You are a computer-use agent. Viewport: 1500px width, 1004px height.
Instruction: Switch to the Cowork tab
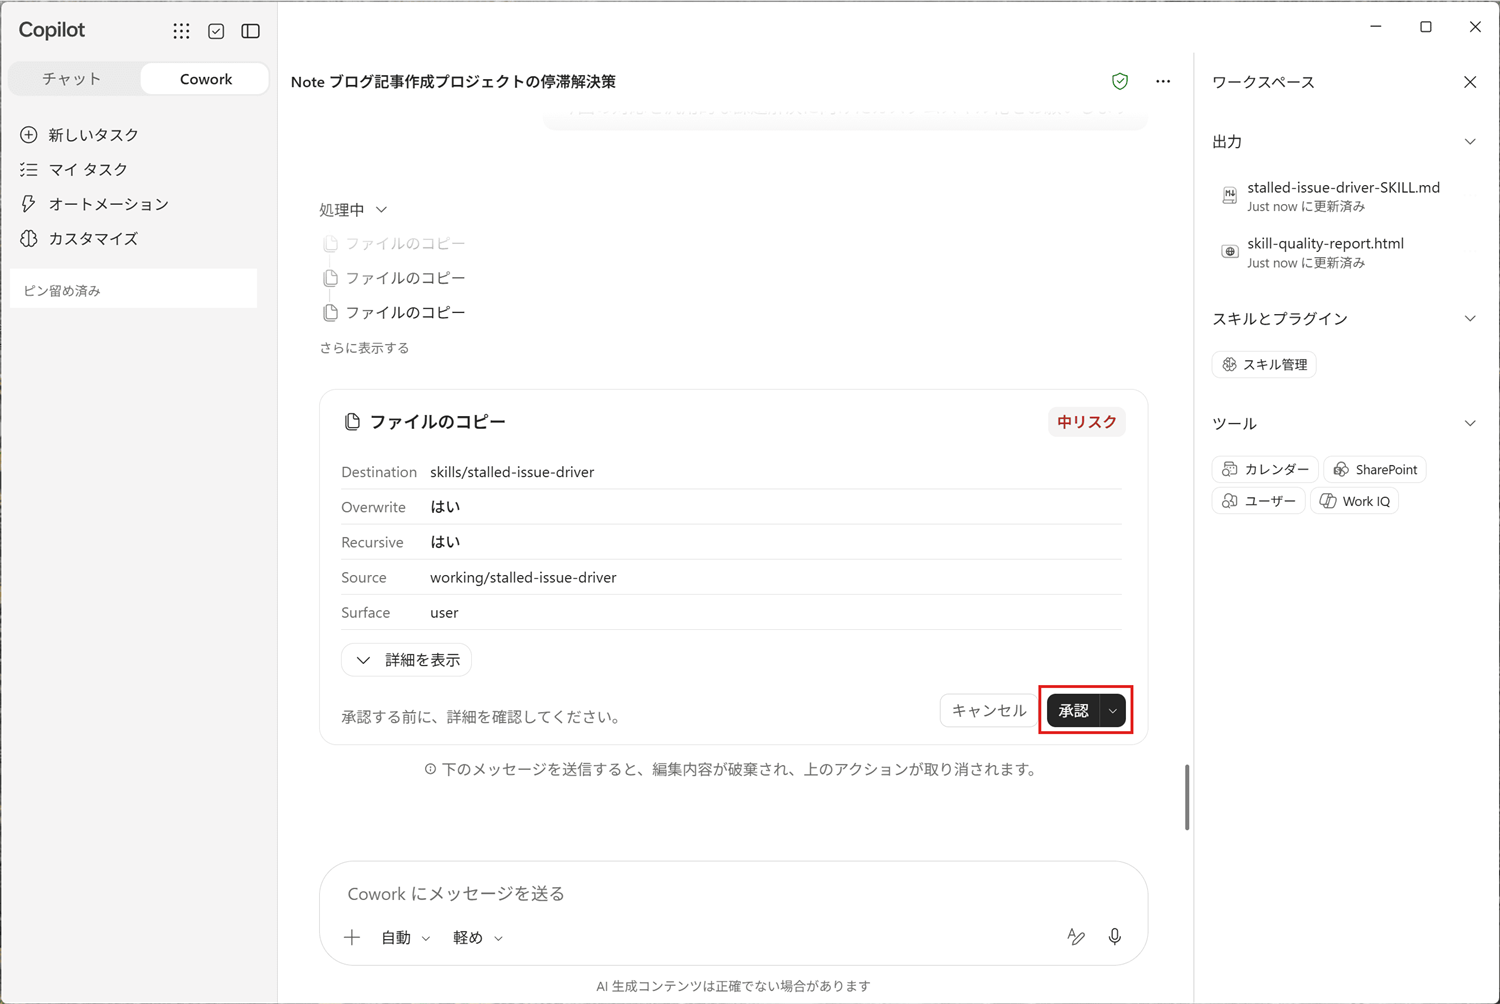[x=205, y=79]
